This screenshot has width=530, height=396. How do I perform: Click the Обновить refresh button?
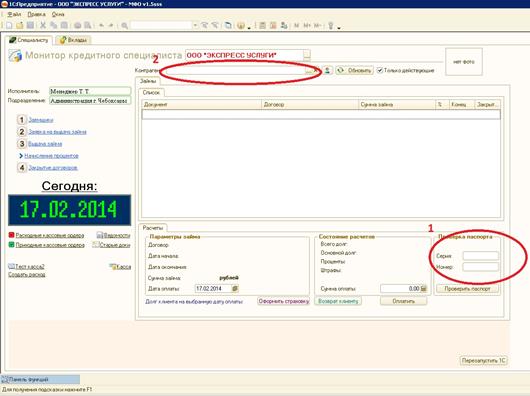tap(355, 70)
